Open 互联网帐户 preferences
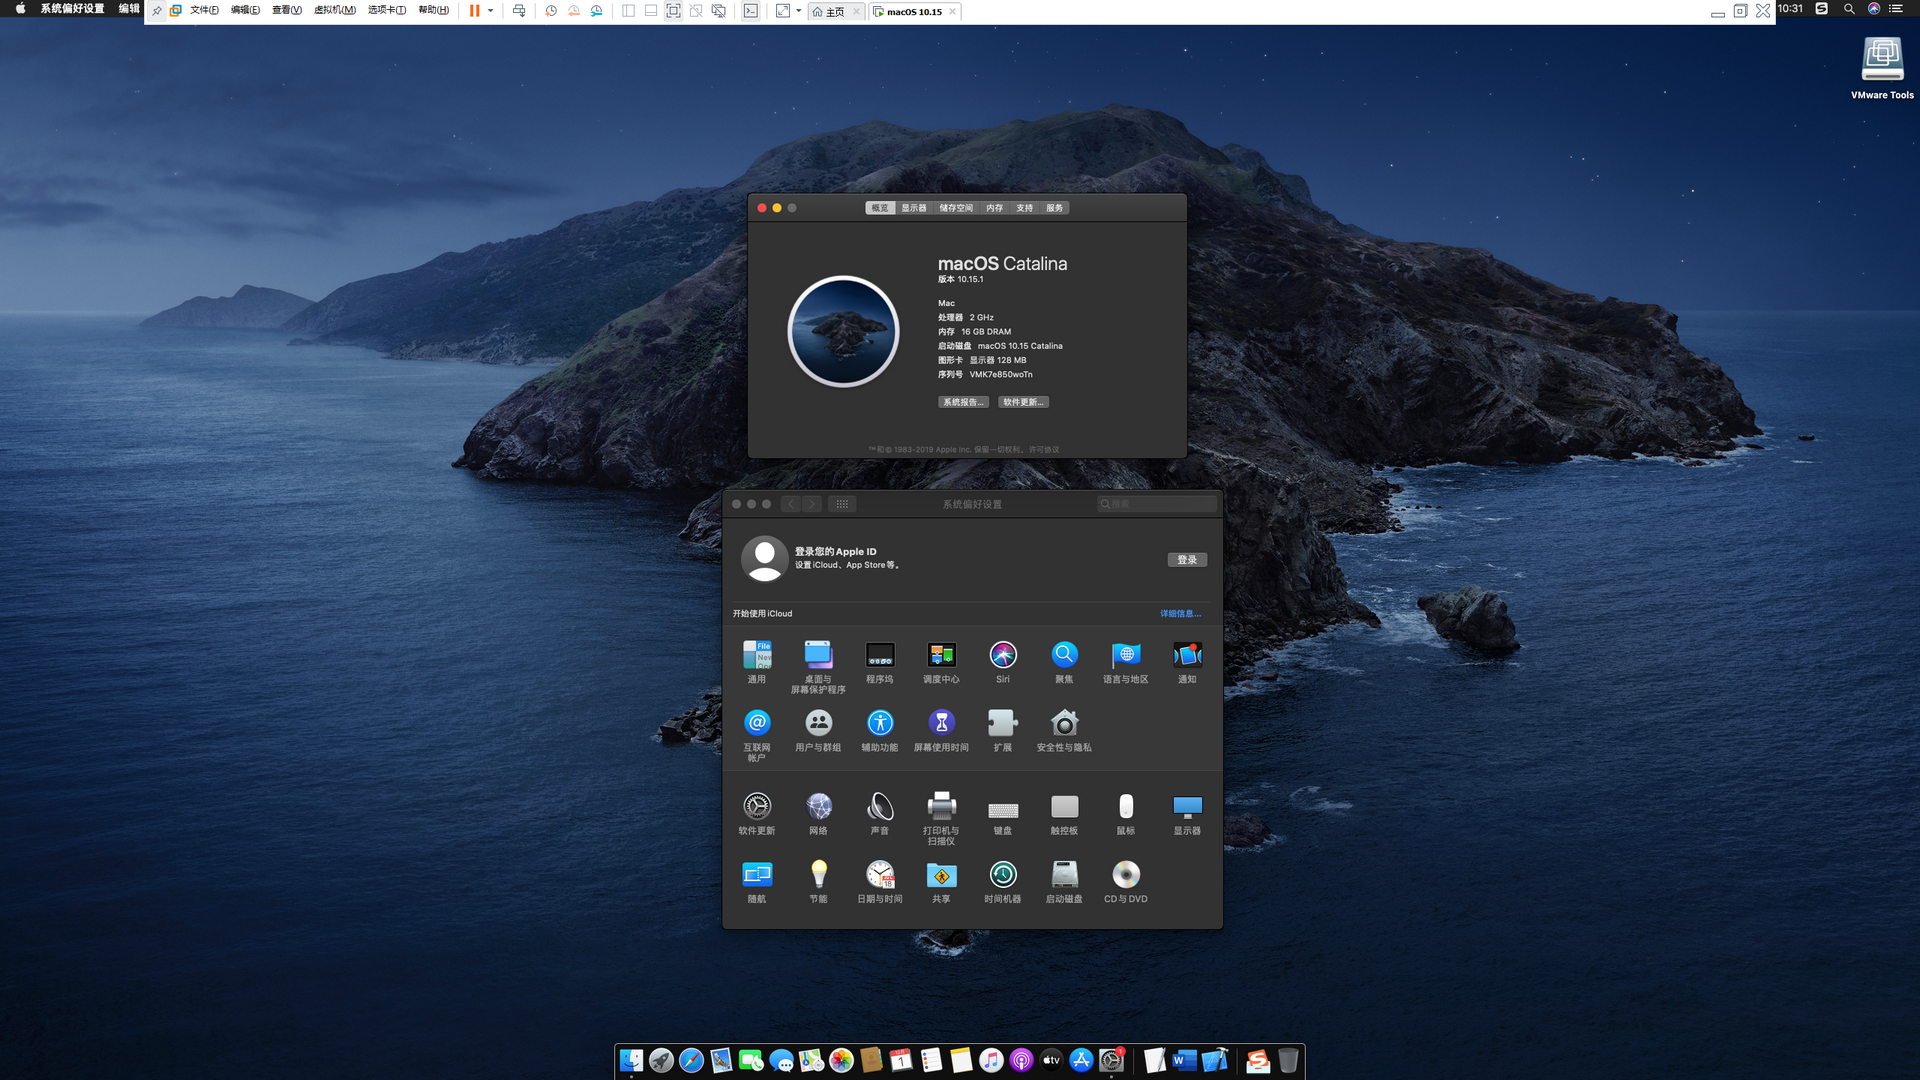 click(x=757, y=734)
